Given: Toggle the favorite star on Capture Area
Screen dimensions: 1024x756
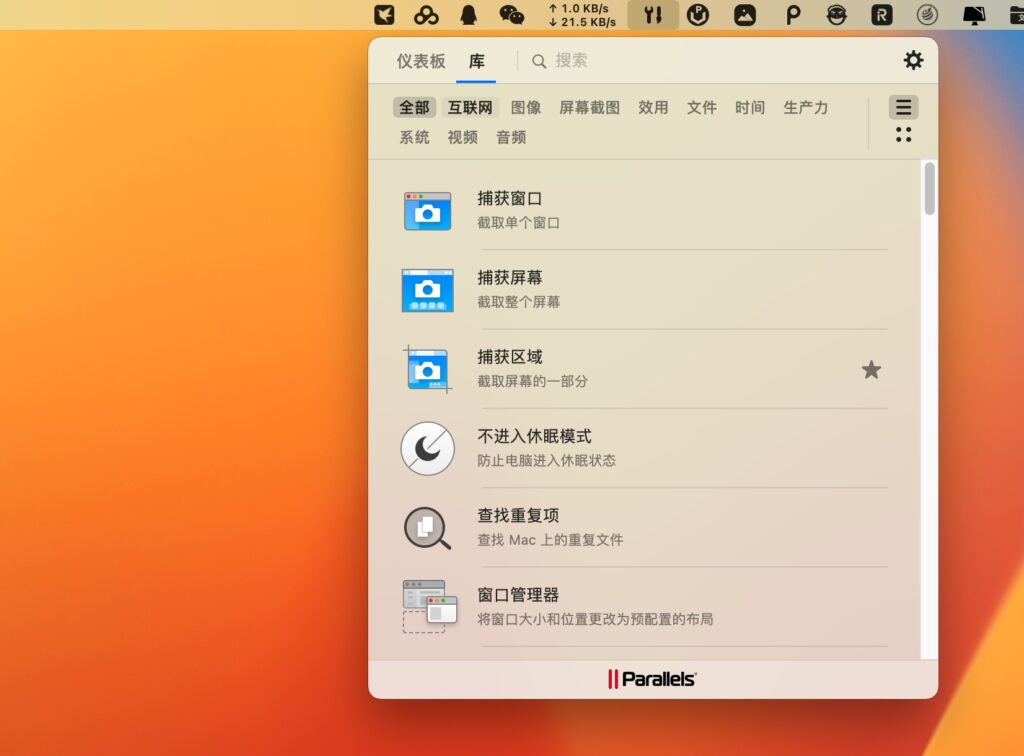Looking at the screenshot, I should tap(871, 370).
